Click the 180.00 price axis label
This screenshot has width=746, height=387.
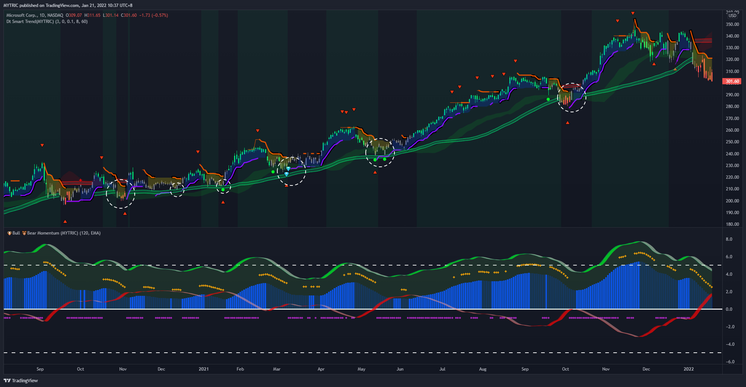(x=732, y=224)
